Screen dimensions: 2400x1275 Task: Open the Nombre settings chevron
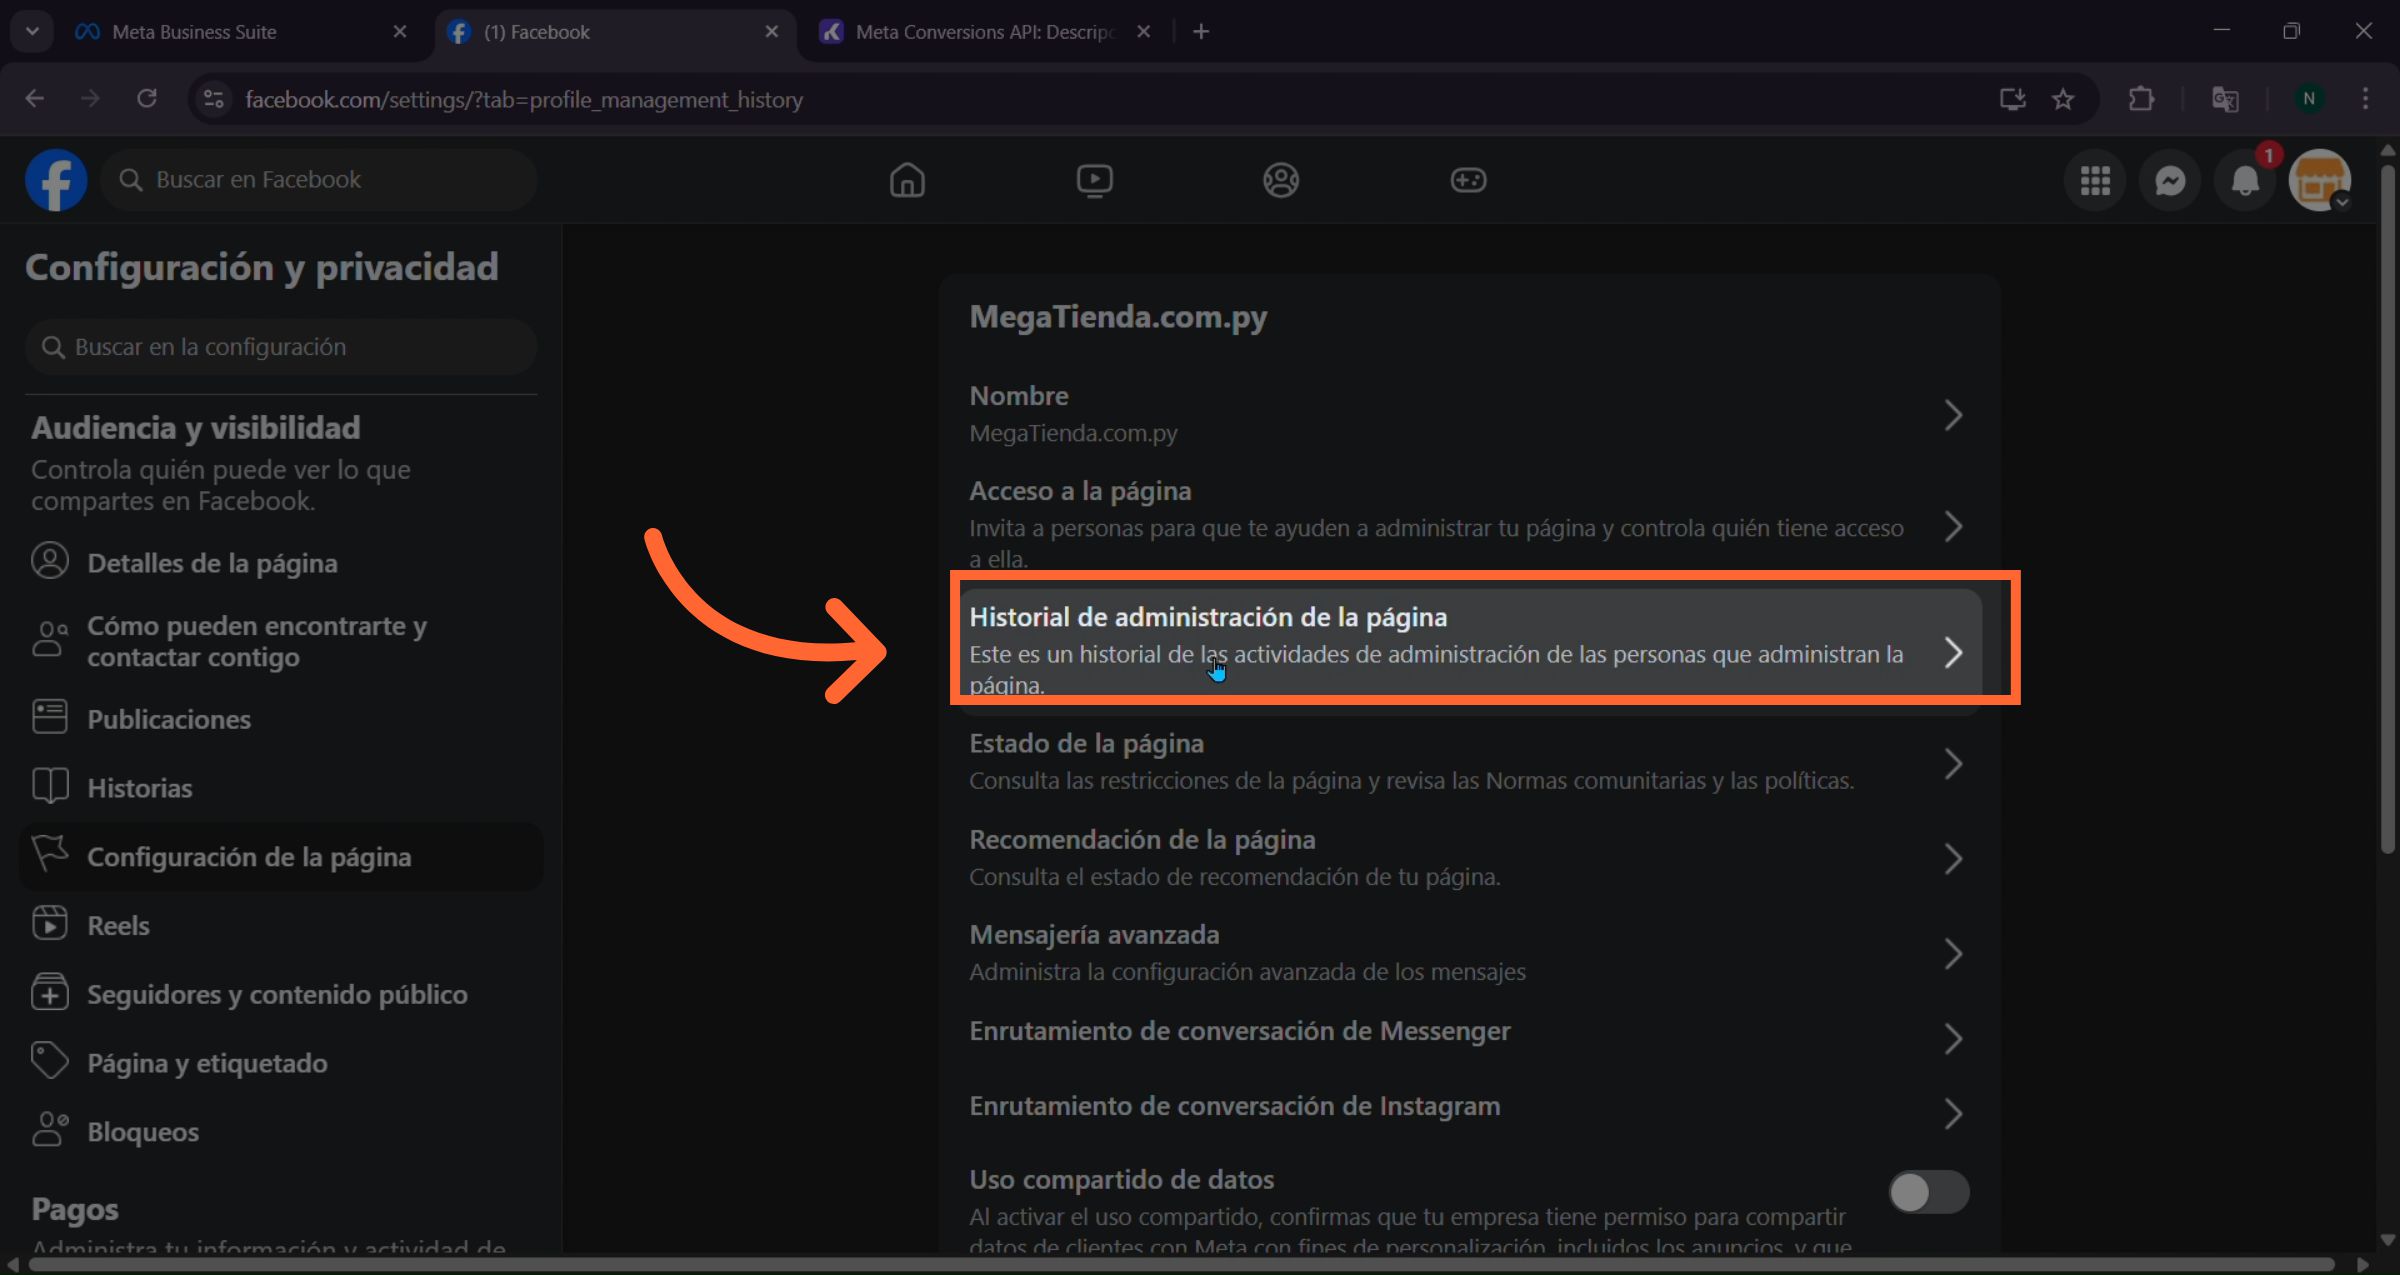coord(1954,414)
